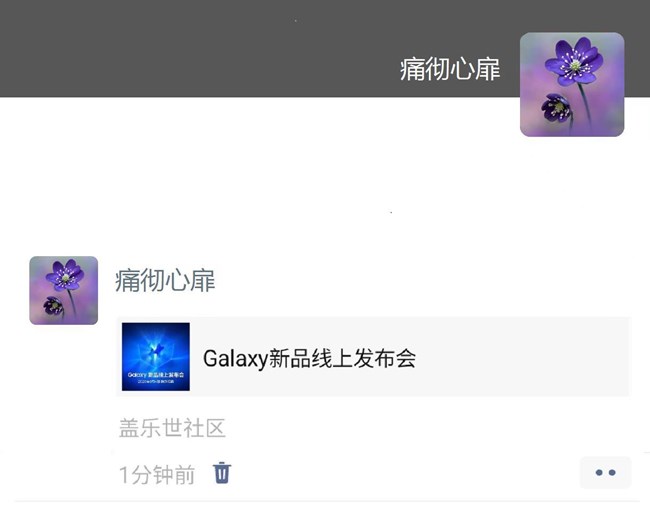
Task: Tap the 1分钟前 timestamp
Action: pyautogui.click(x=157, y=474)
